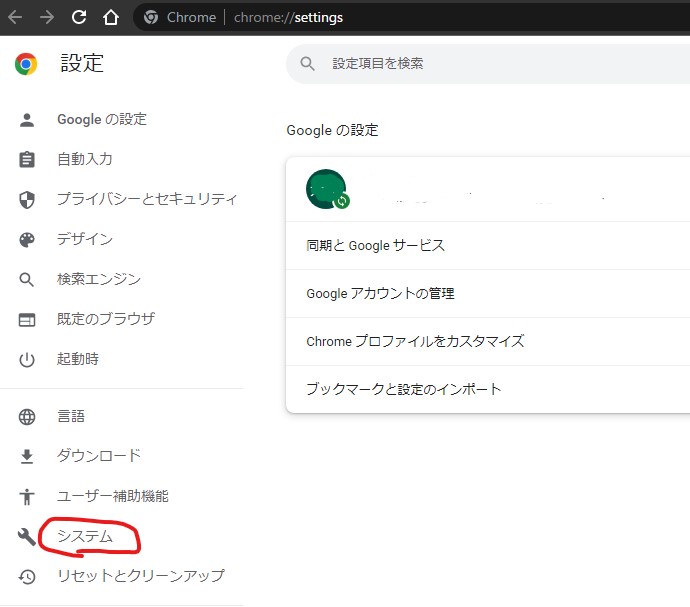The width and height of the screenshot is (690, 607).
Task: Focus the 設定項目を検索 search field
Action: click(488, 64)
